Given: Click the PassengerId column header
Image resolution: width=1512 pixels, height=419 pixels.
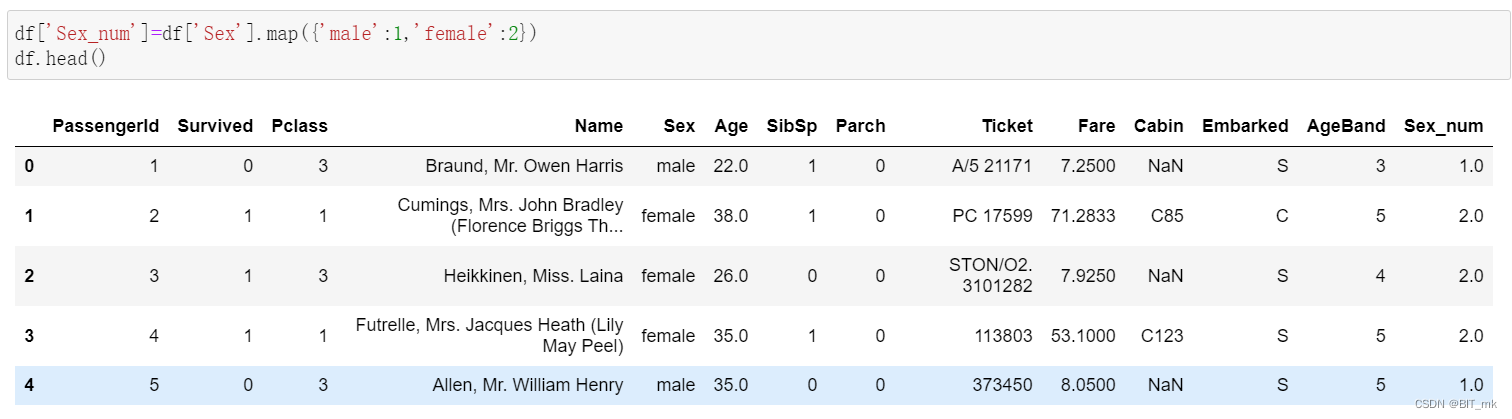Looking at the screenshot, I should pyautogui.click(x=105, y=126).
